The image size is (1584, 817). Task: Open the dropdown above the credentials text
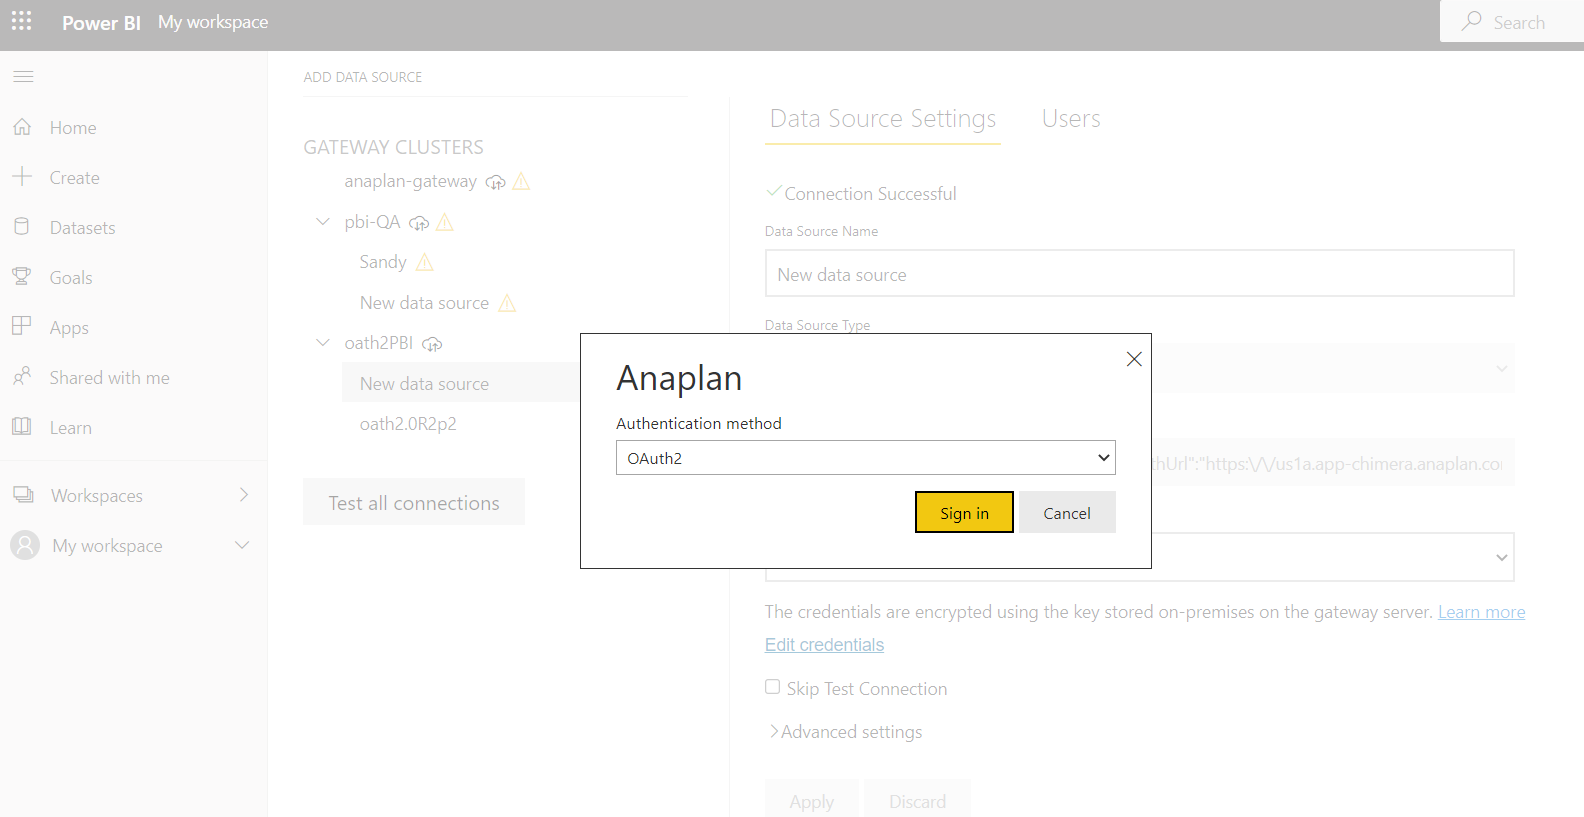1501,557
